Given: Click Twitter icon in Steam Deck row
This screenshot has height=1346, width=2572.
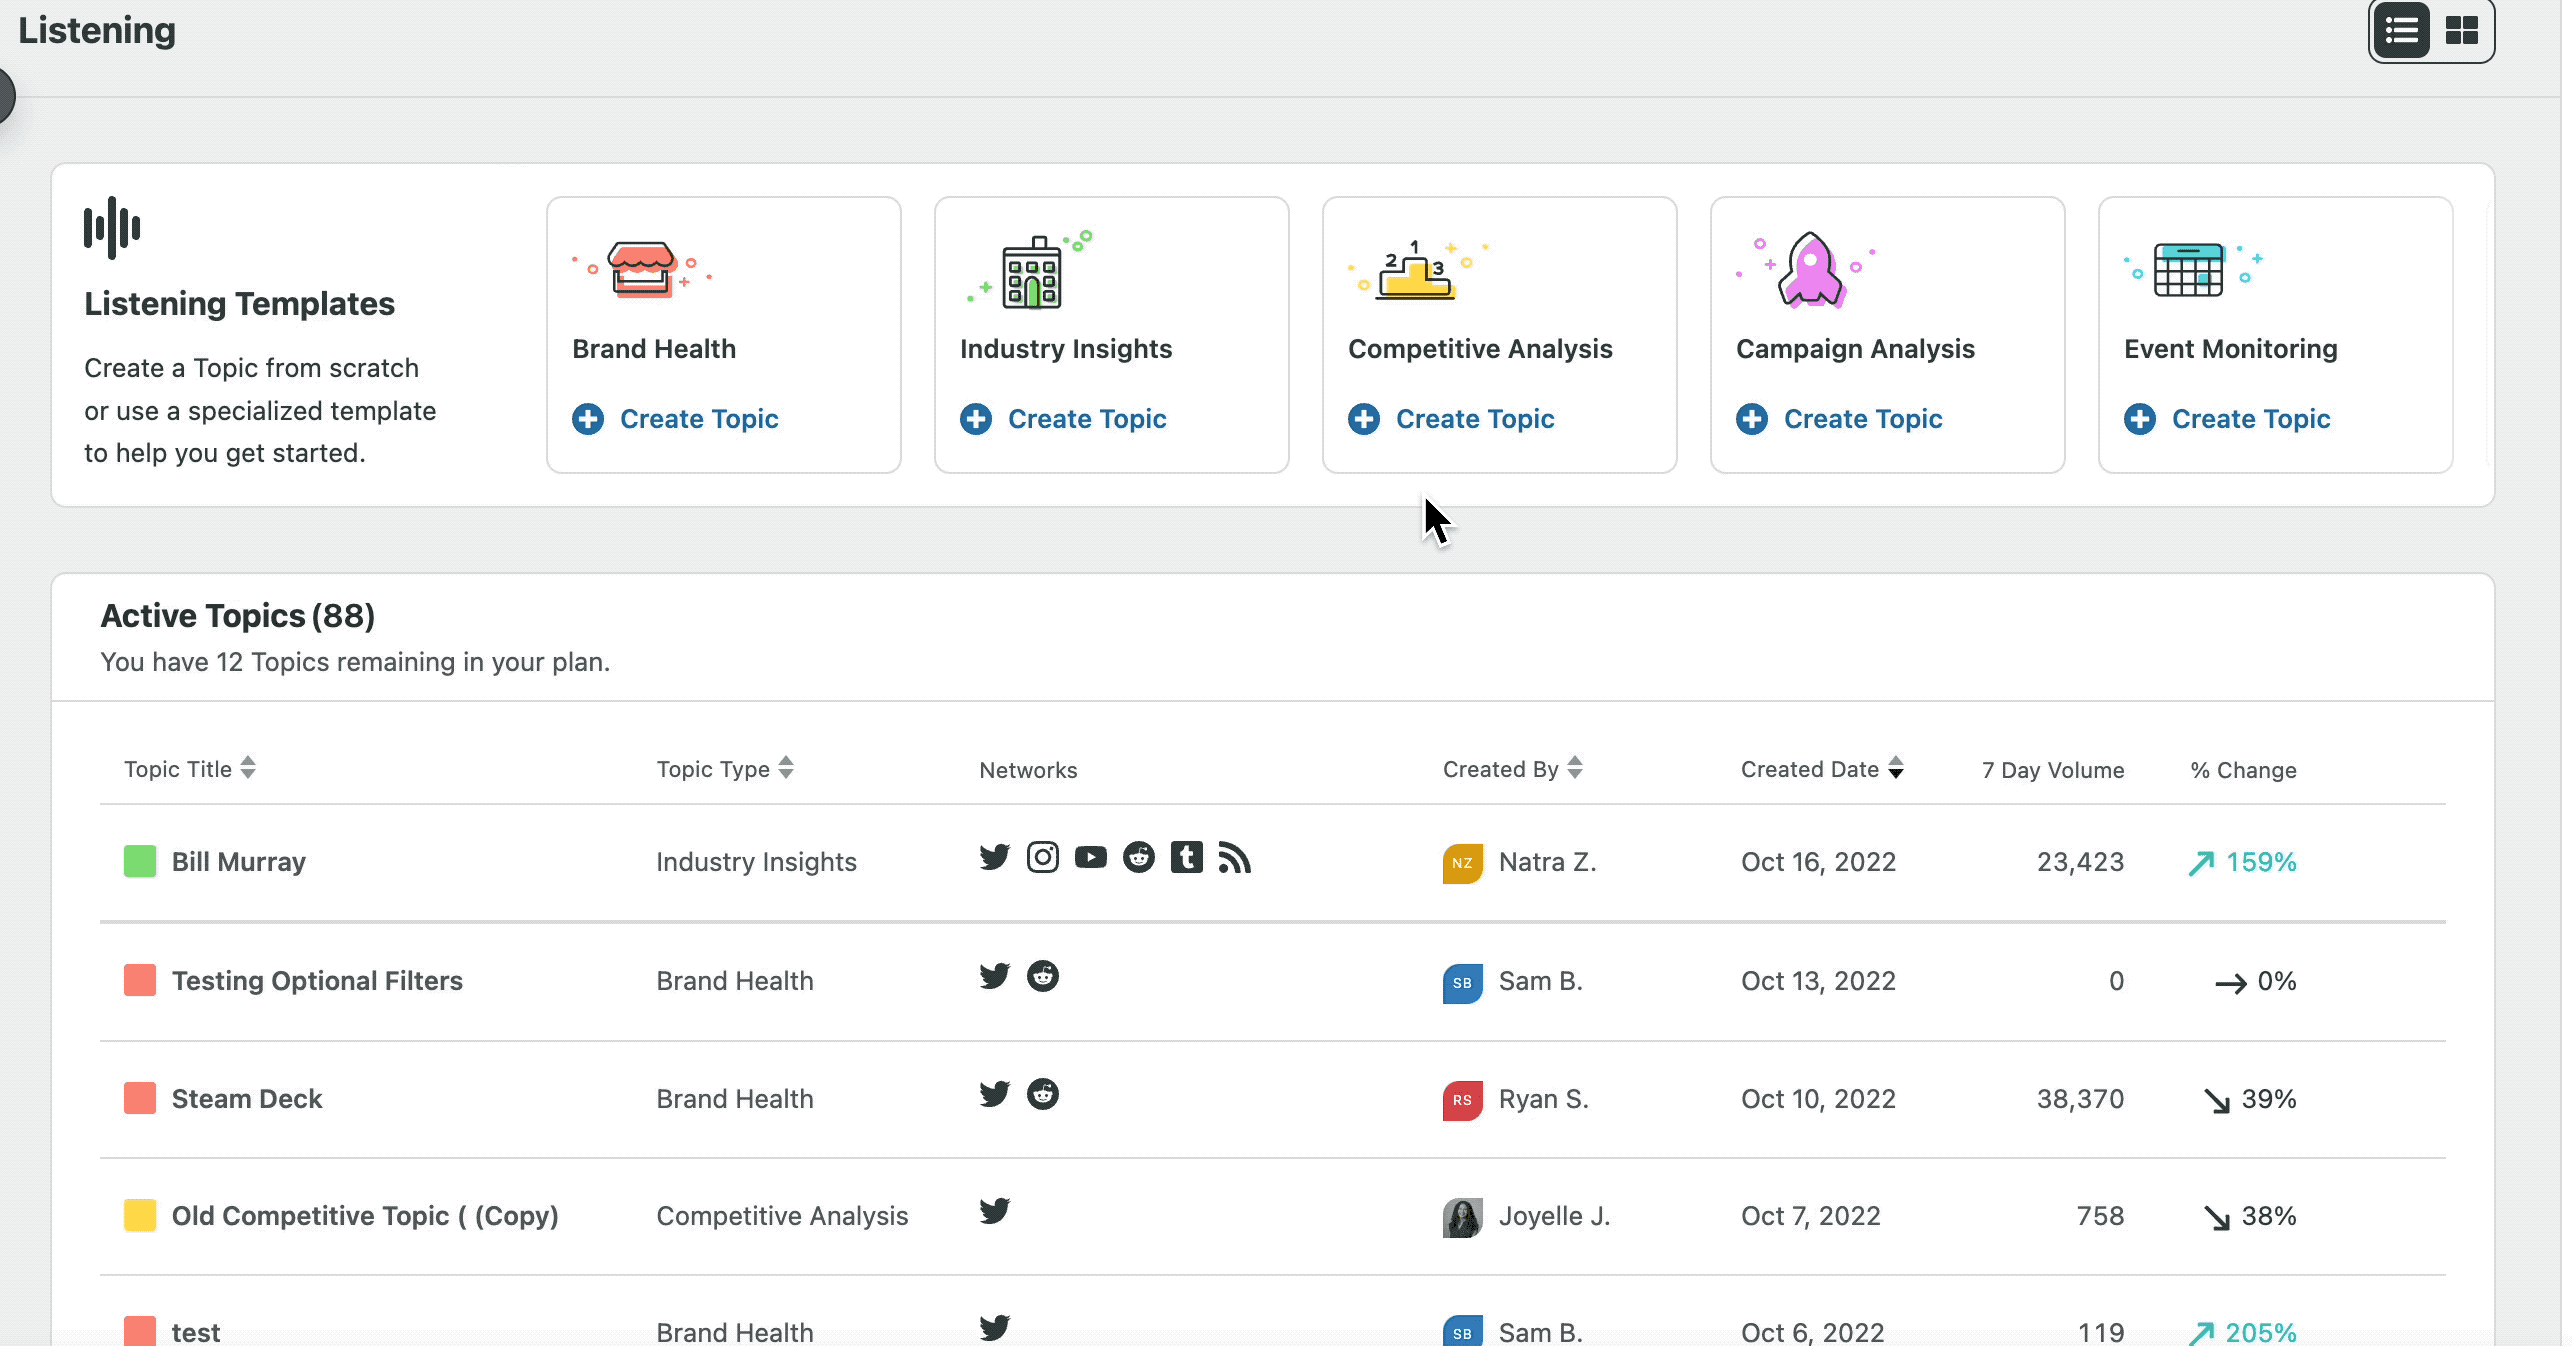Looking at the screenshot, I should point(995,1094).
